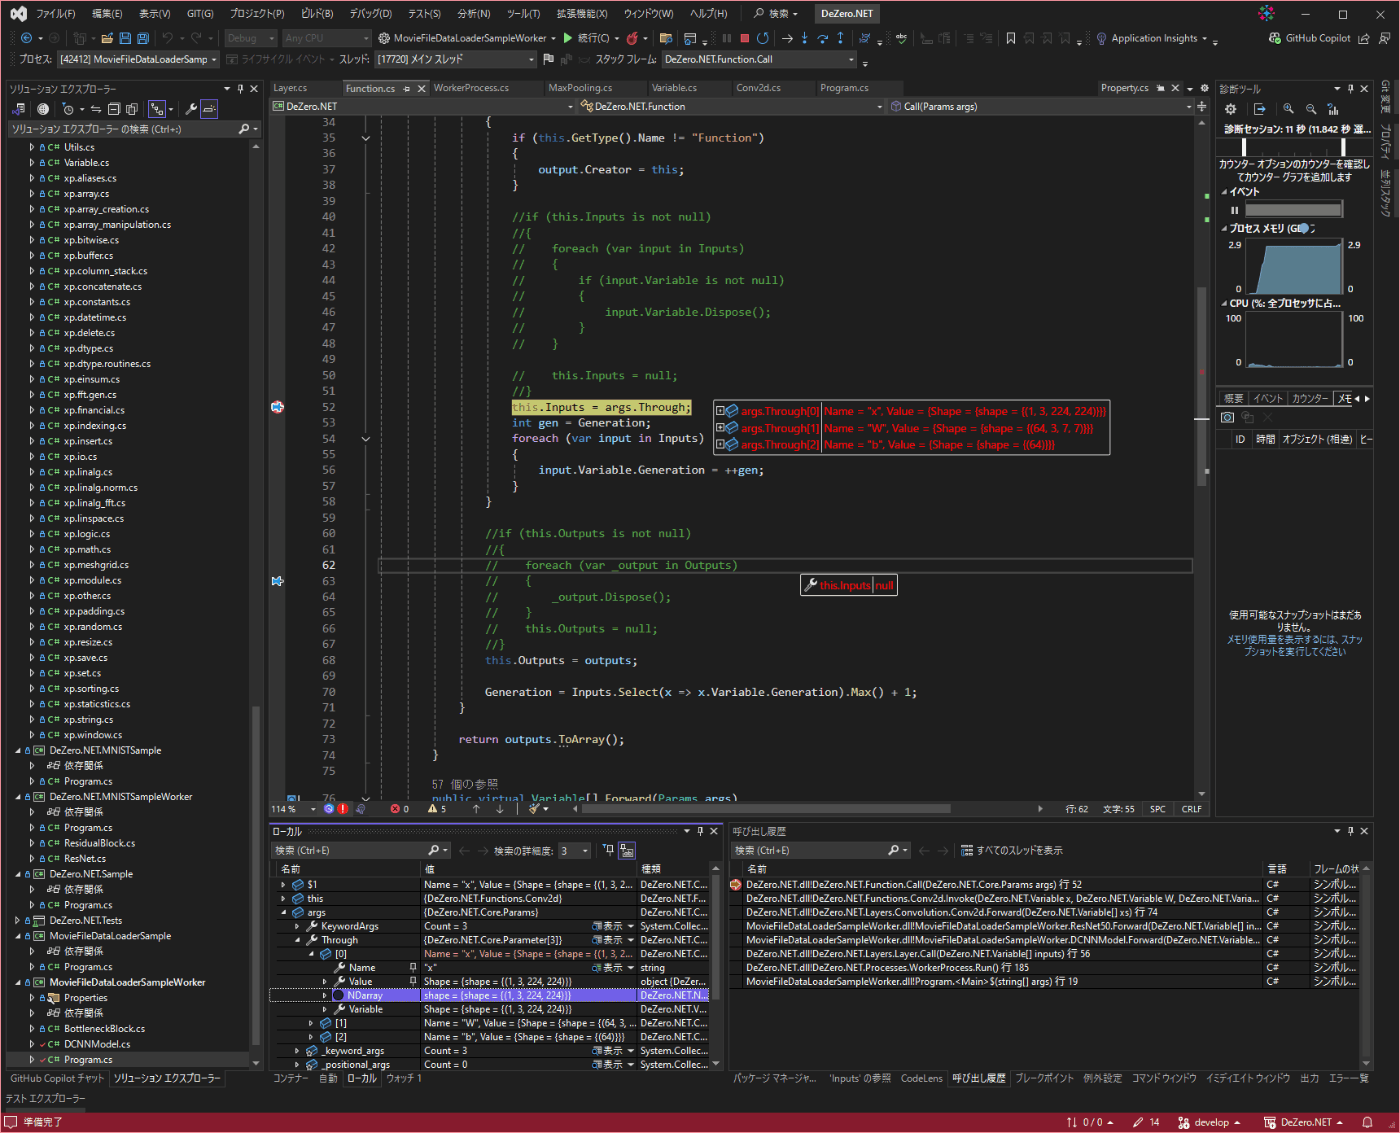Toggle auto-hide pin on Diagnostic Tools panel

1350,88
